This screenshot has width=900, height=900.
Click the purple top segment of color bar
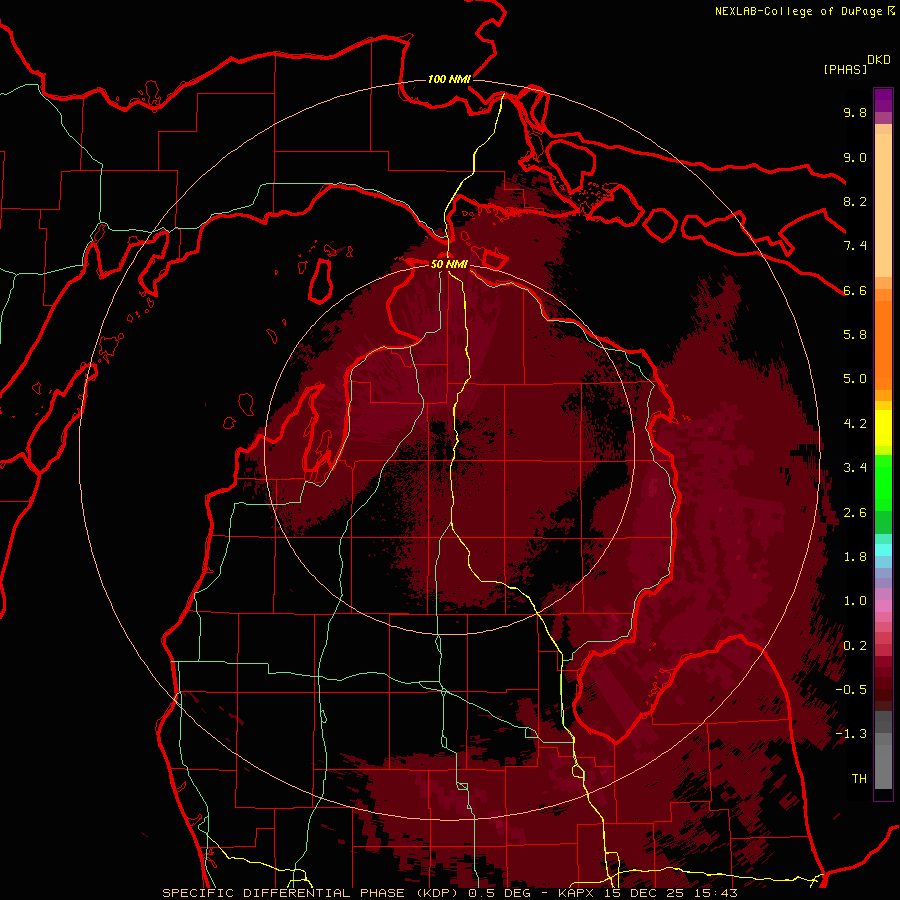point(883,100)
